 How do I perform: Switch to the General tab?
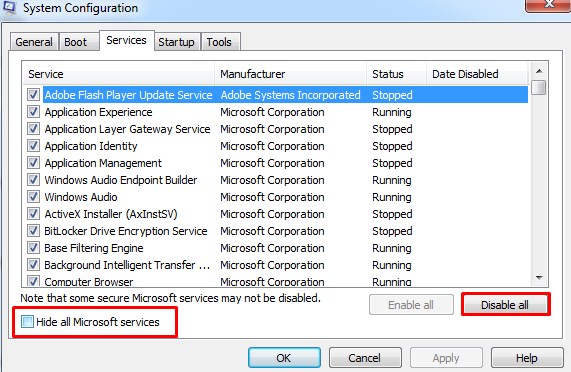[x=34, y=42]
